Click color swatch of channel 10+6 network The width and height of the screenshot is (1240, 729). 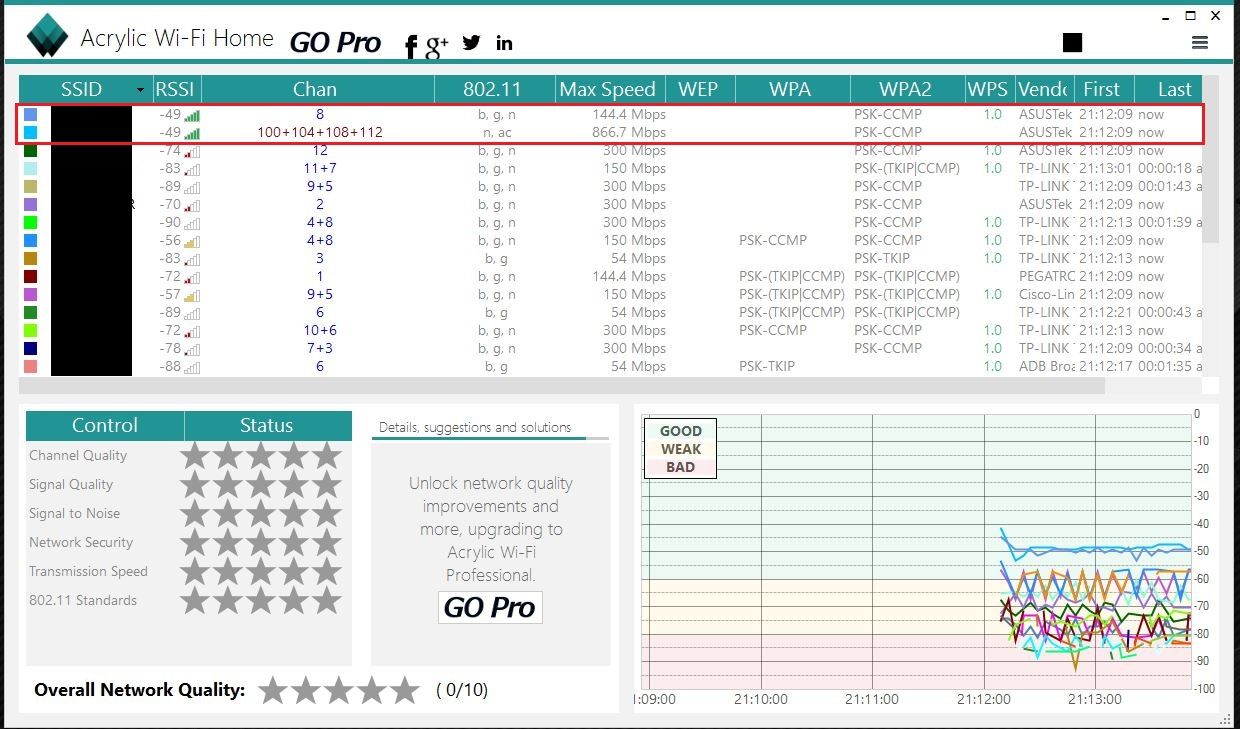coord(30,330)
